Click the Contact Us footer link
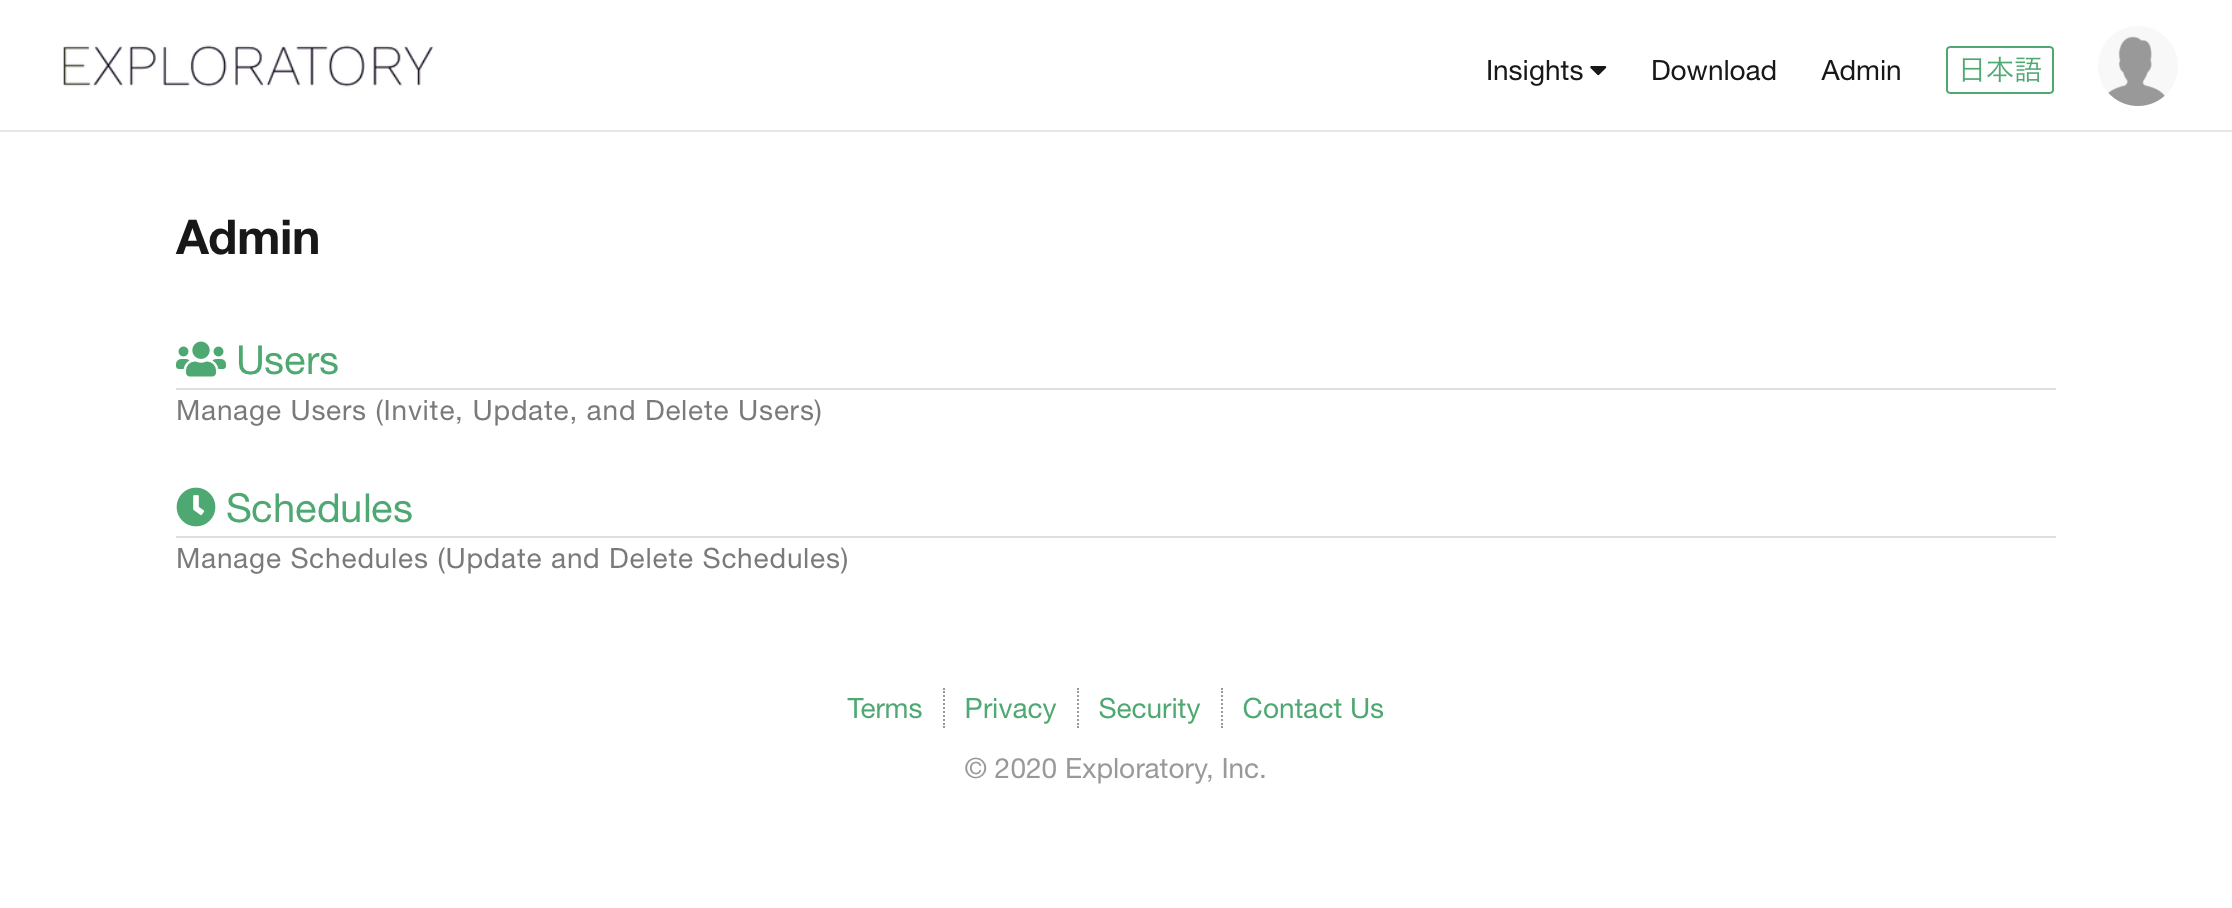The height and width of the screenshot is (908, 2232). 1313,708
